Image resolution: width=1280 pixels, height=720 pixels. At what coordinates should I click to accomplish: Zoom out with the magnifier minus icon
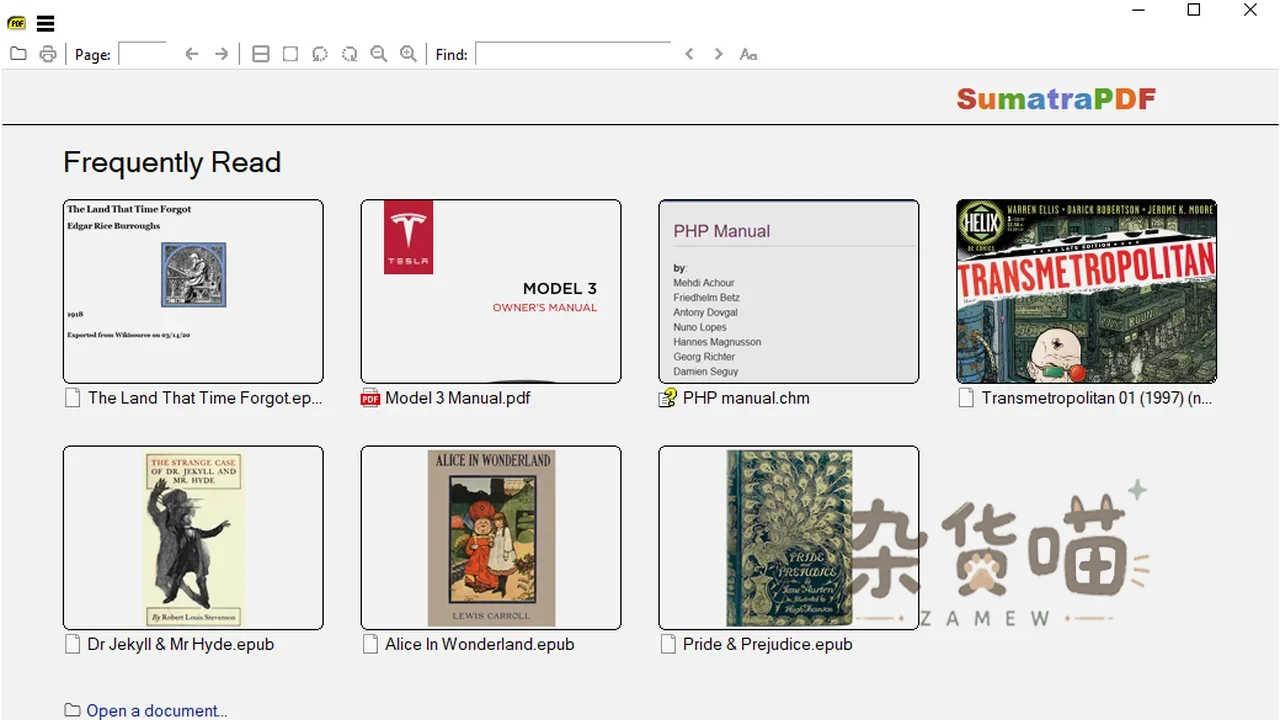pos(379,54)
